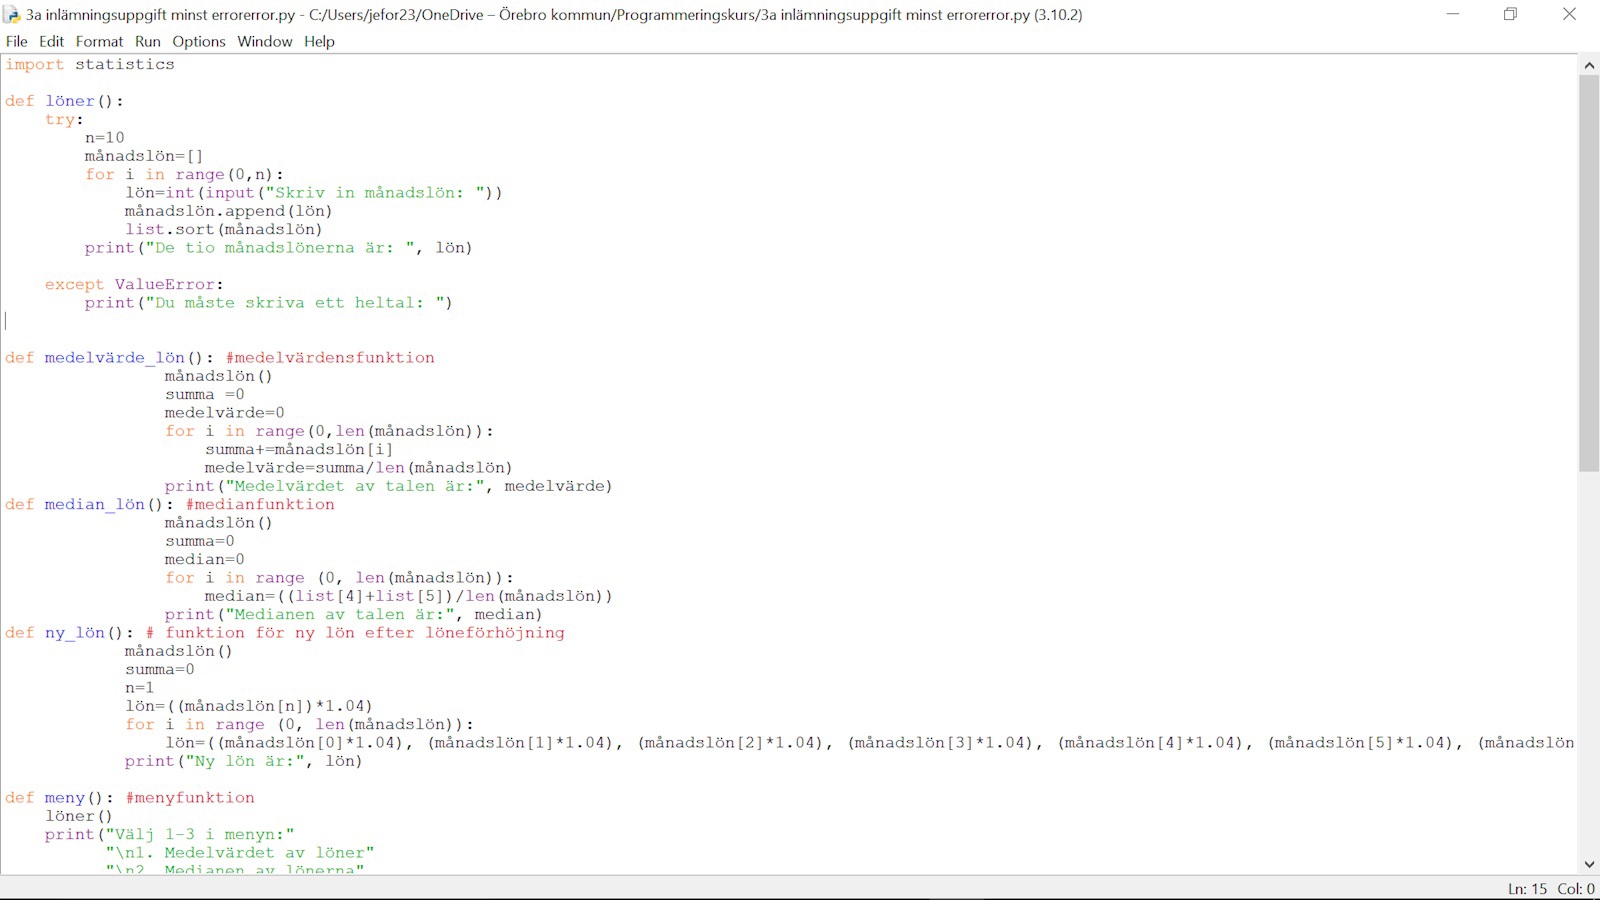This screenshot has width=1600, height=900.
Task: Open the Help menu
Action: tap(319, 41)
